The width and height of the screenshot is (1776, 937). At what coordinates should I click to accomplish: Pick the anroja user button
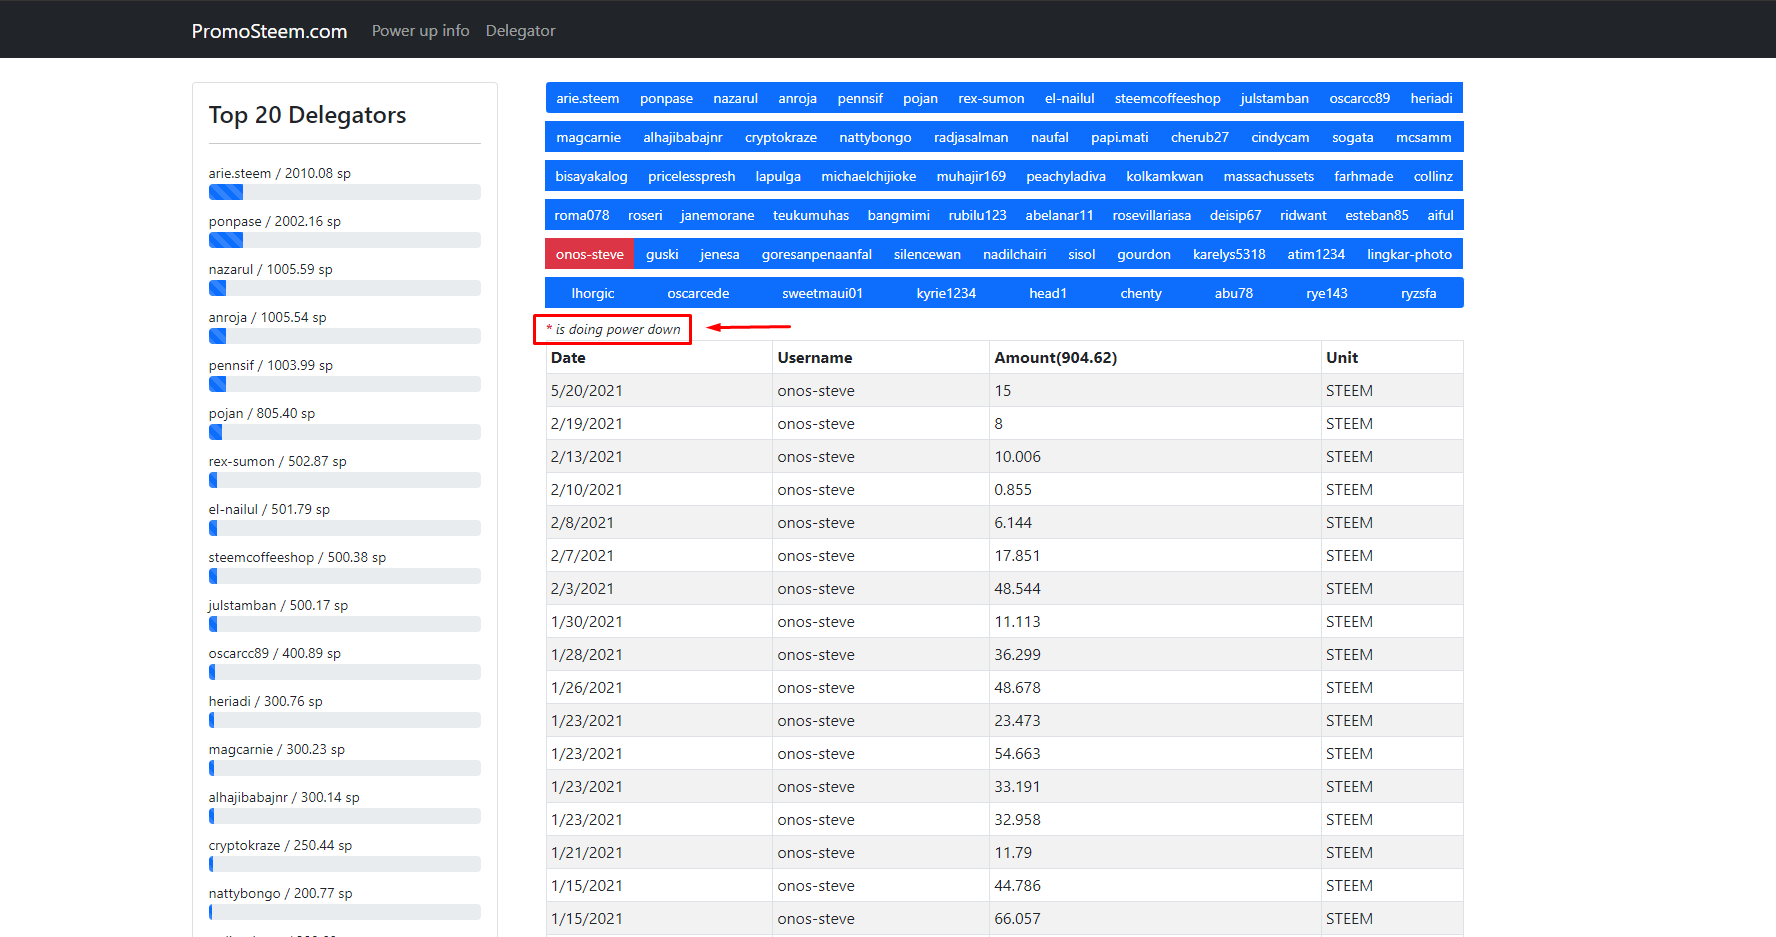coord(798,98)
